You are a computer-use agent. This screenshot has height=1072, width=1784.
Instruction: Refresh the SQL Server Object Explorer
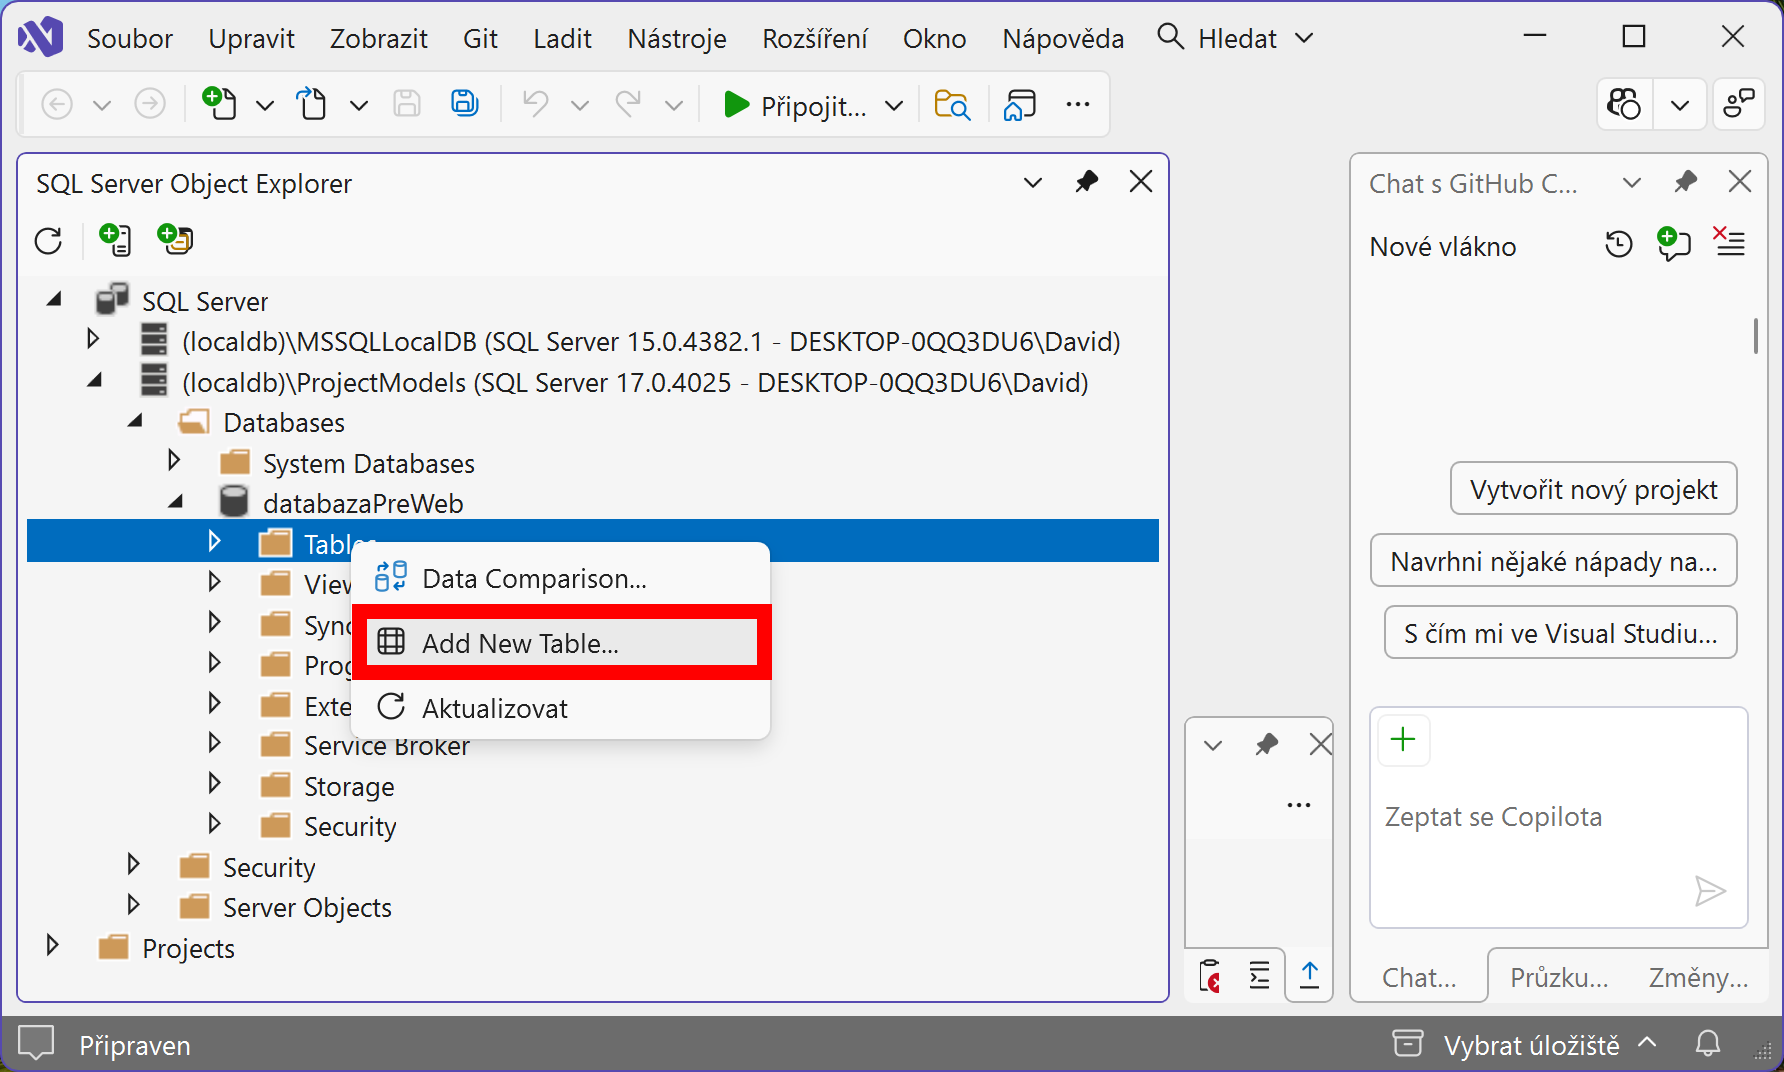pos(48,241)
